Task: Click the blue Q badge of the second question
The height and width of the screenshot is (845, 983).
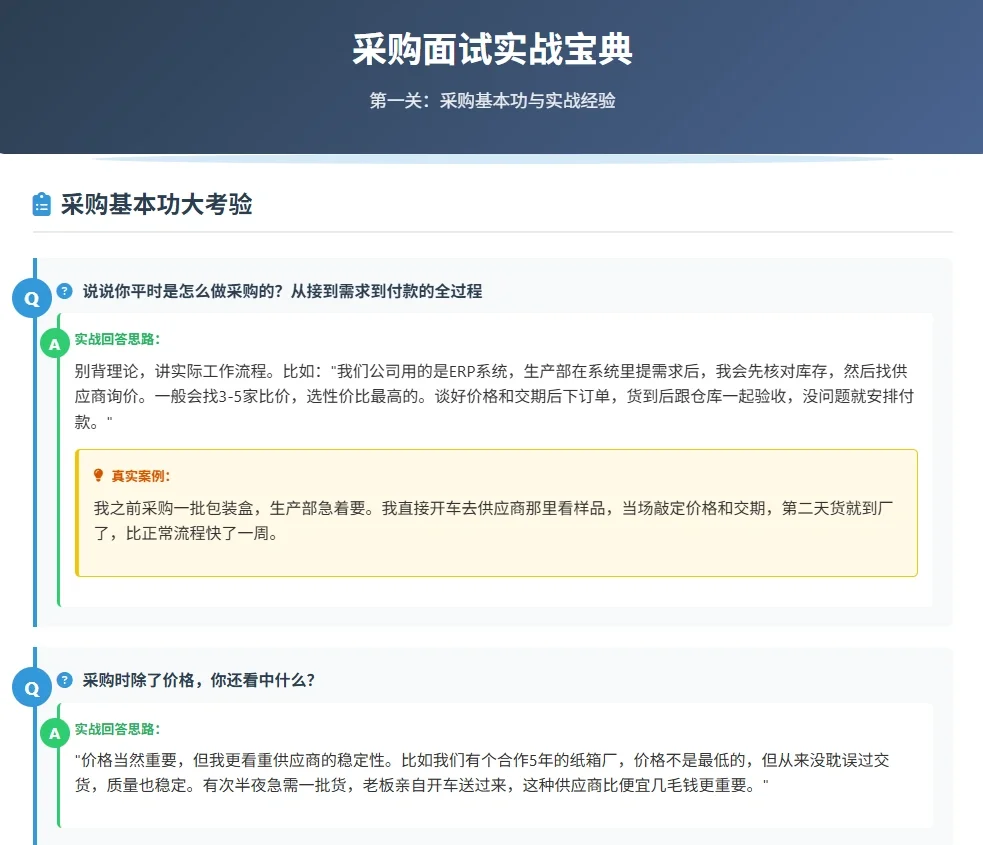Action: point(31,687)
